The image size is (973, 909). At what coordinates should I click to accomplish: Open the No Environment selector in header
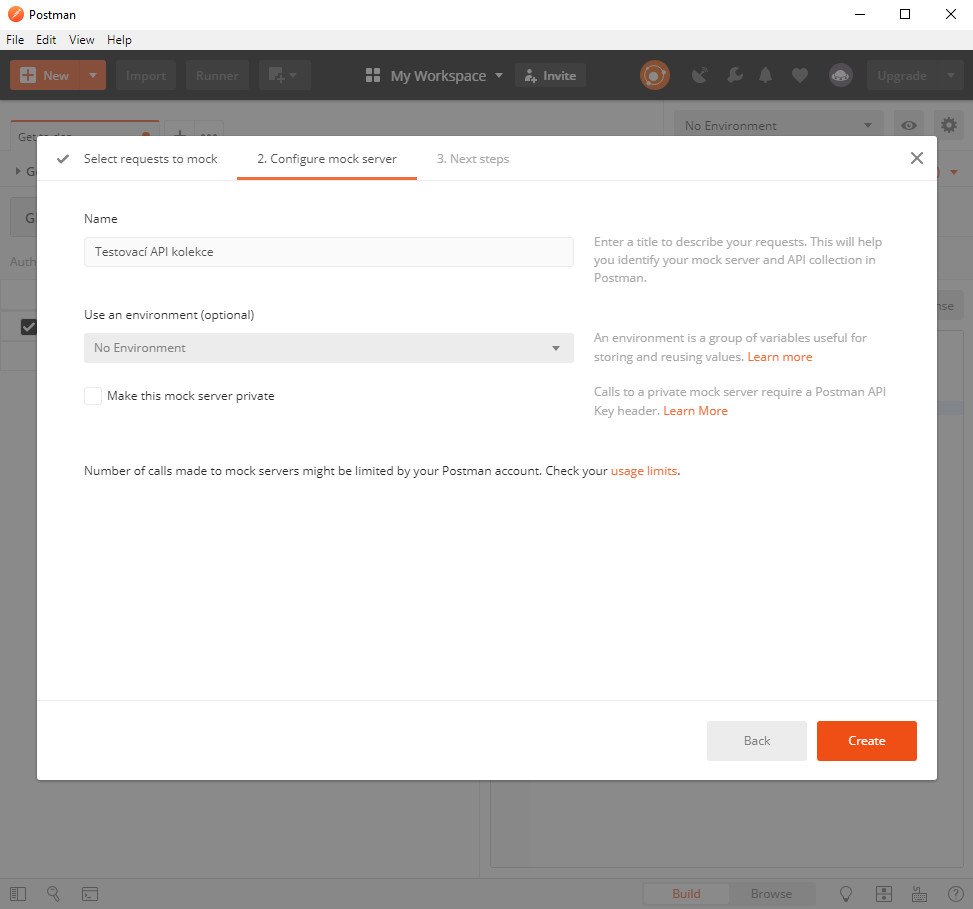pos(778,125)
